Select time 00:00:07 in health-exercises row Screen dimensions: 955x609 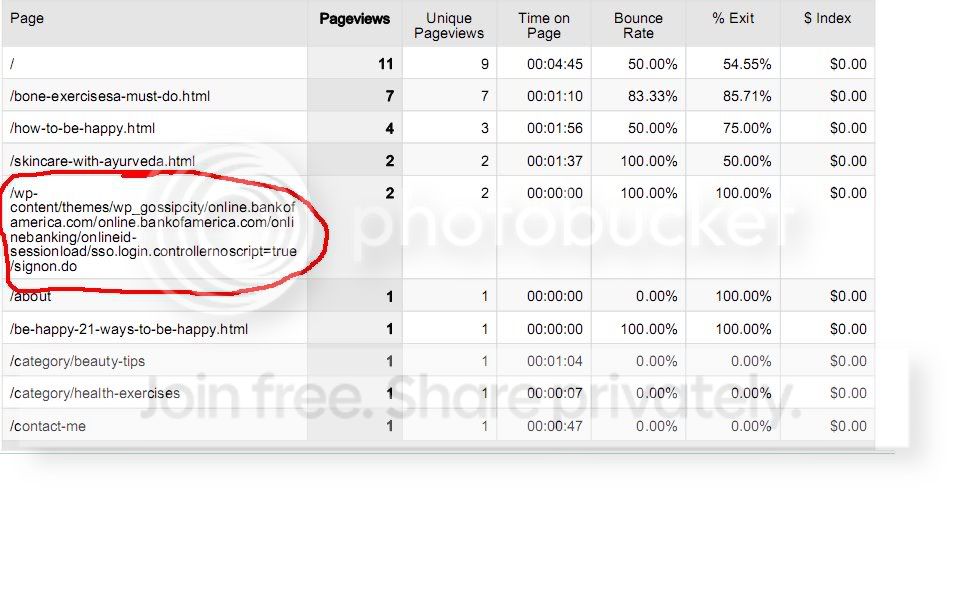pyautogui.click(x=555, y=393)
